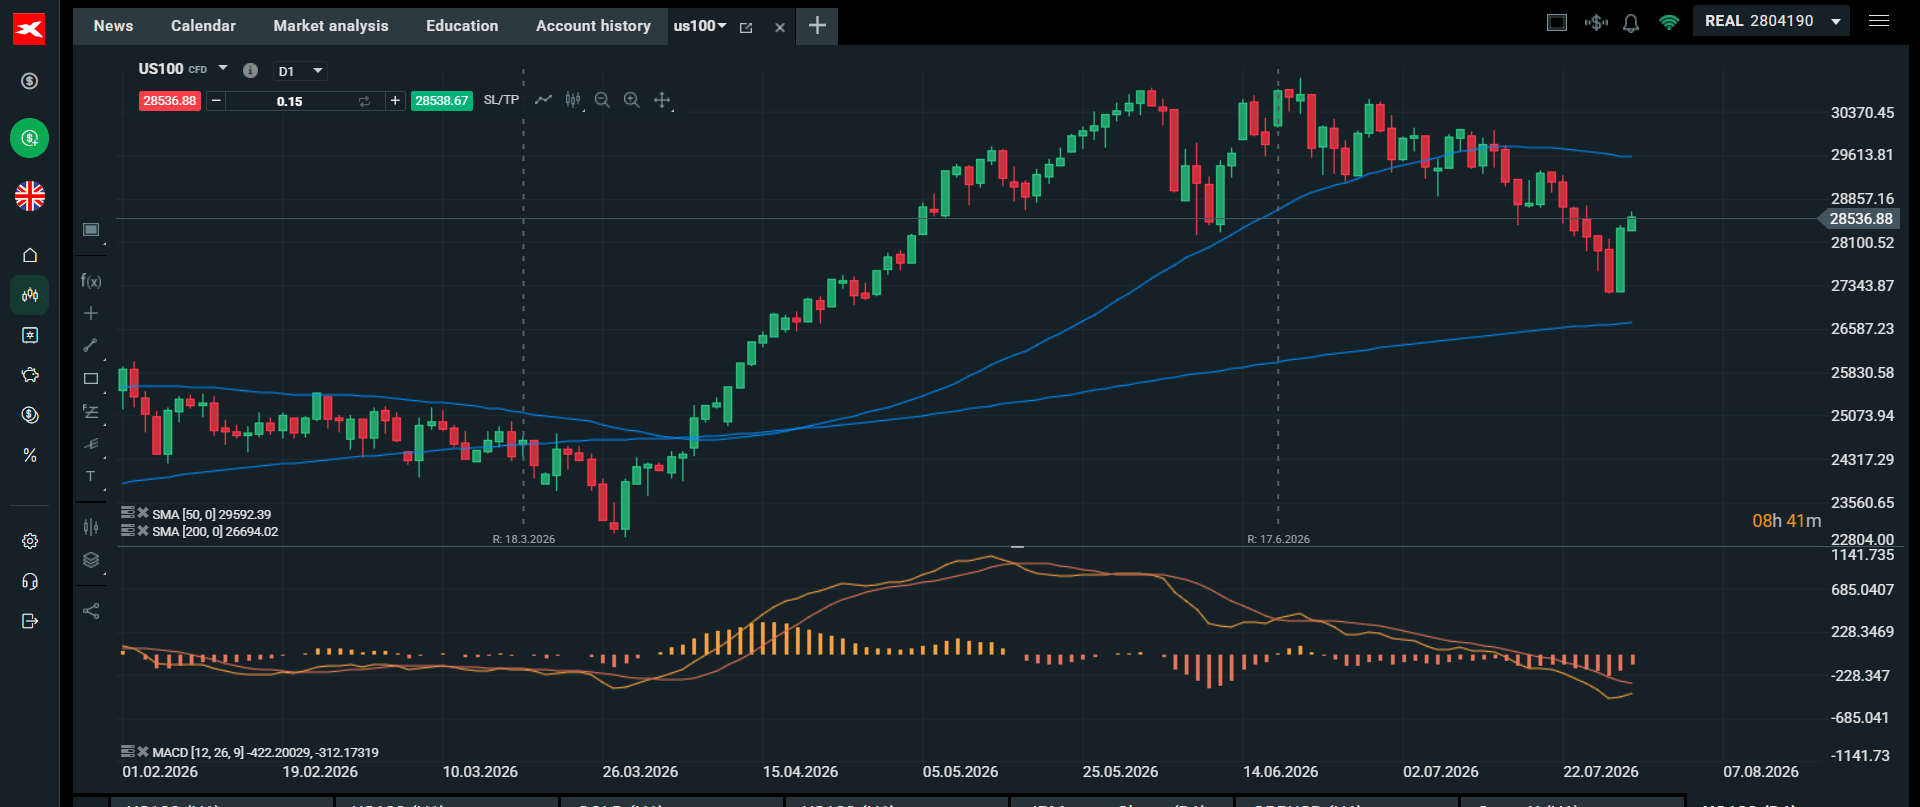Expand the D1 timeframe dropdown
Image resolution: width=1920 pixels, height=807 pixels.
coord(301,71)
